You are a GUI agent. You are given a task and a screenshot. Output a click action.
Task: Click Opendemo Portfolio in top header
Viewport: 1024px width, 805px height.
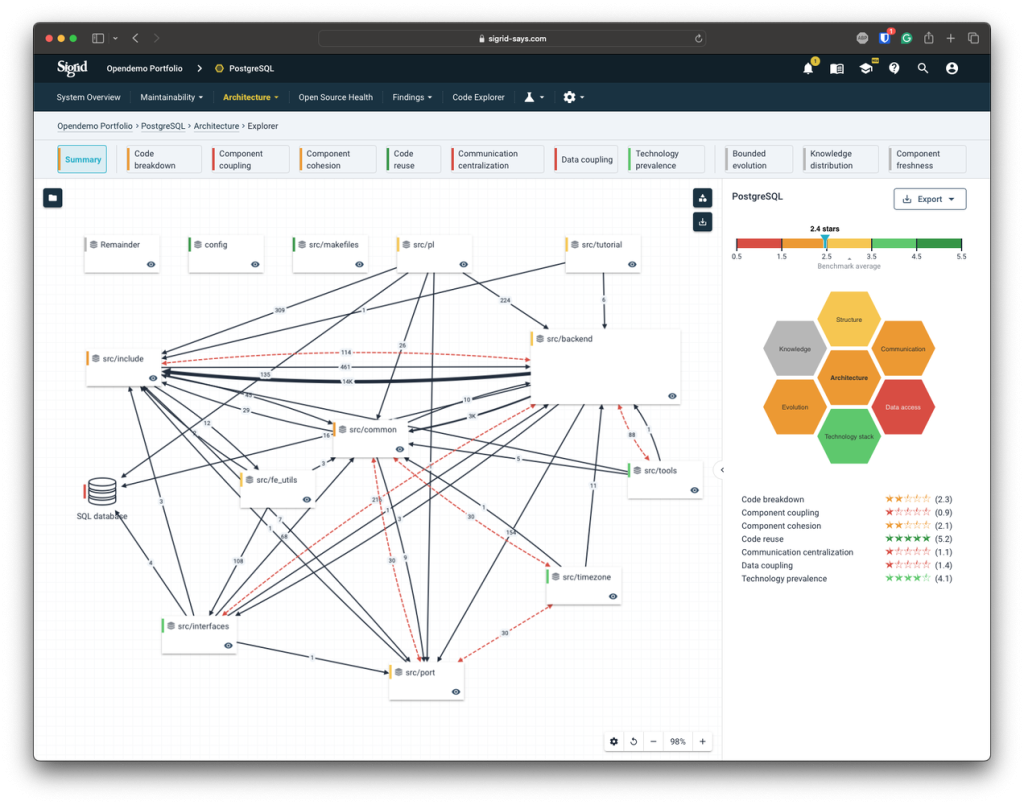click(144, 68)
